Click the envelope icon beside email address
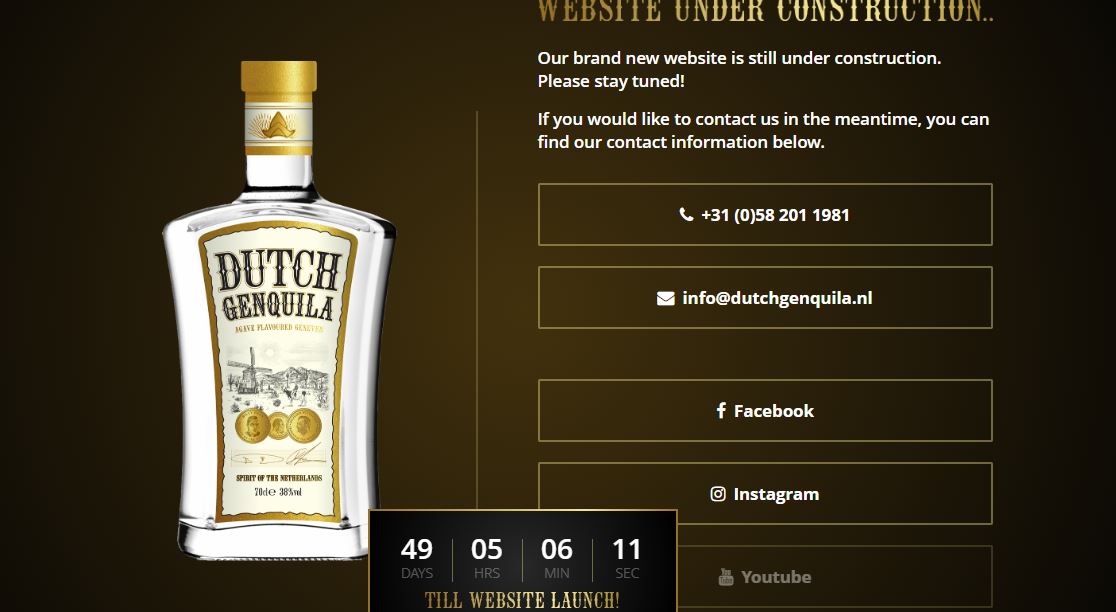 point(665,298)
